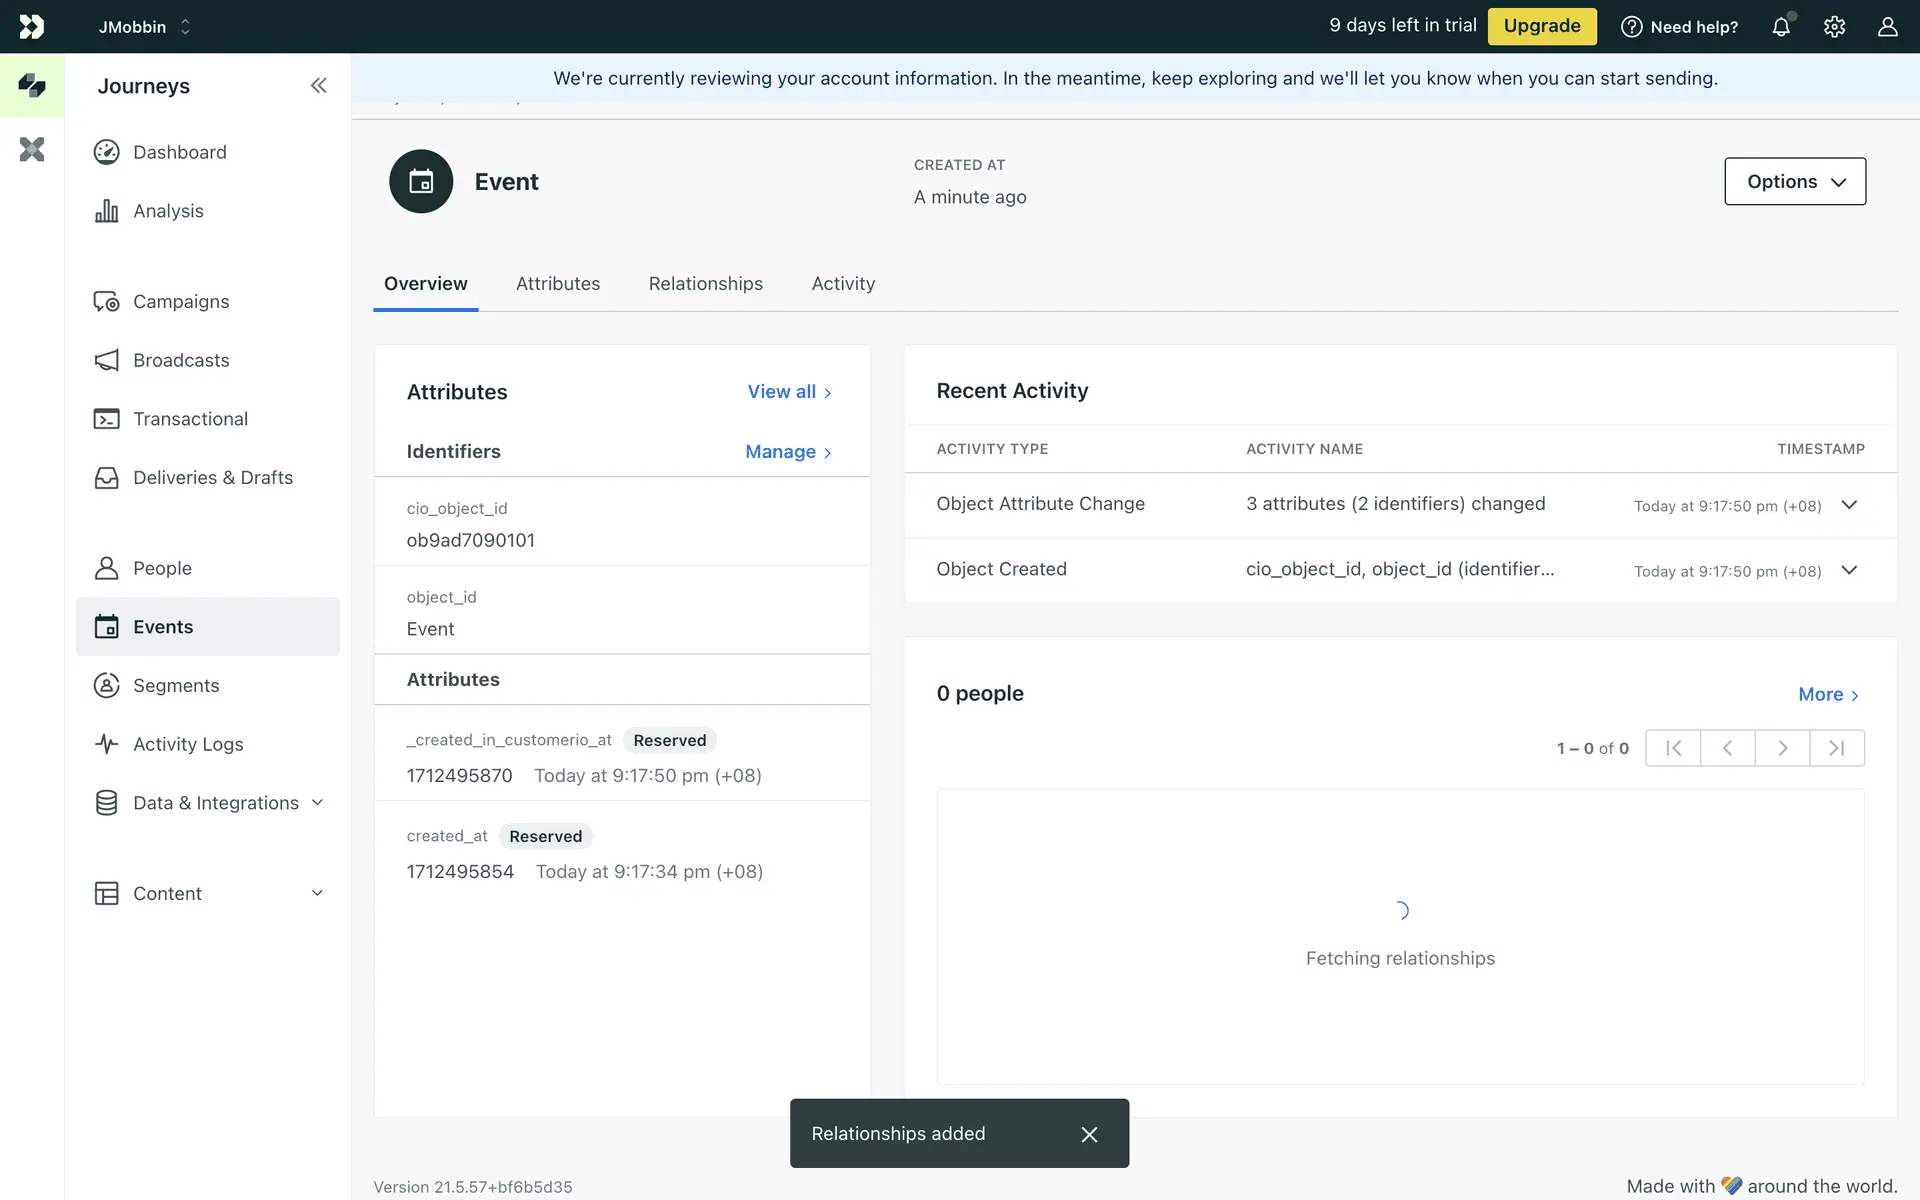The height and width of the screenshot is (1200, 1920).
Task: Open the settings gear icon
Action: (1834, 27)
